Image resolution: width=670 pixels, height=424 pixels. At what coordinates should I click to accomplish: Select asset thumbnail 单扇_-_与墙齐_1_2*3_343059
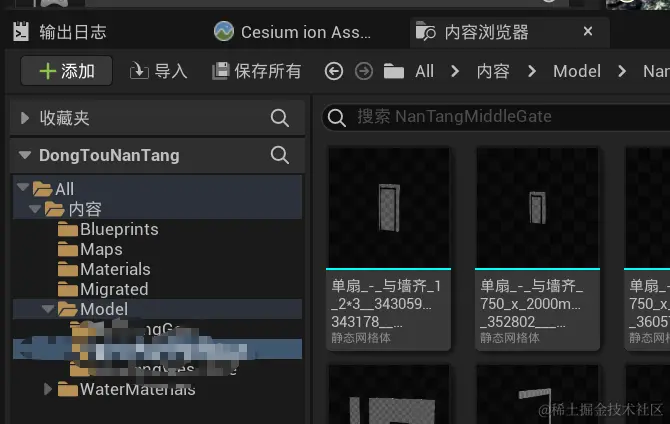point(388,207)
